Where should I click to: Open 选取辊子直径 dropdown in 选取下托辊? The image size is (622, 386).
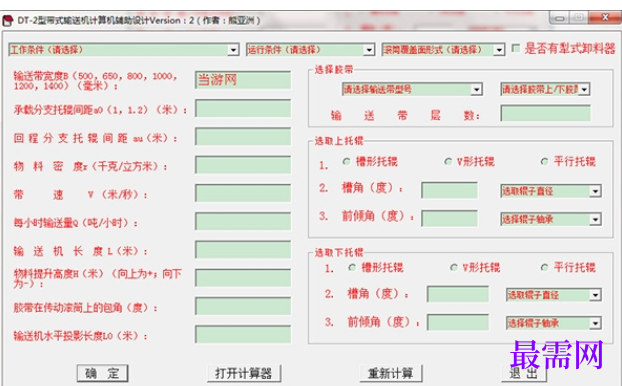coord(554,295)
